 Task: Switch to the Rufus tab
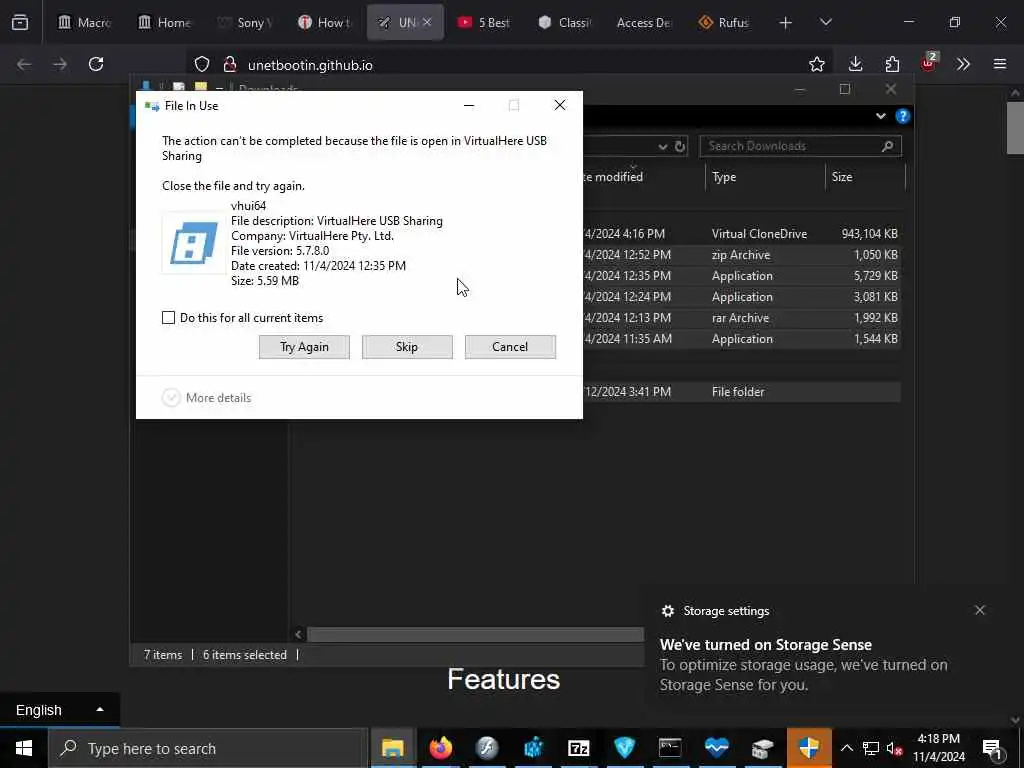coord(724,22)
